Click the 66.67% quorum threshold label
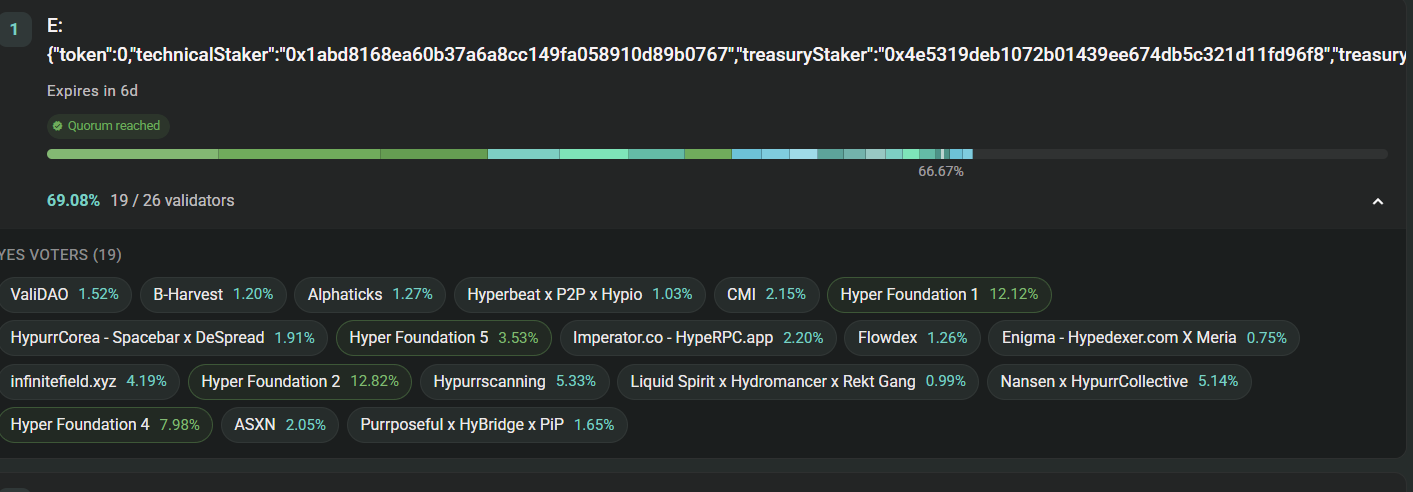 coord(941,171)
